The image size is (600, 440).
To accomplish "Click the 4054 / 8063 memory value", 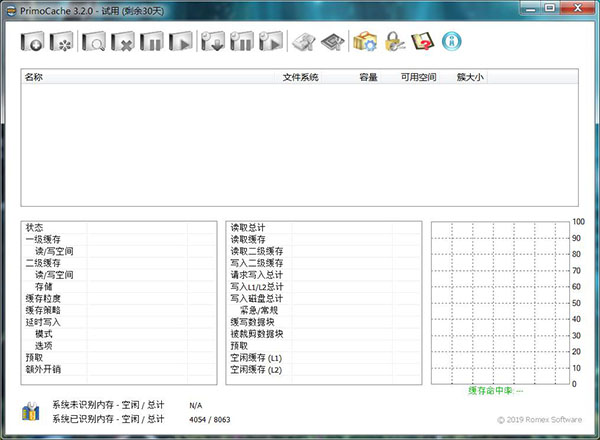I will pos(210,420).
